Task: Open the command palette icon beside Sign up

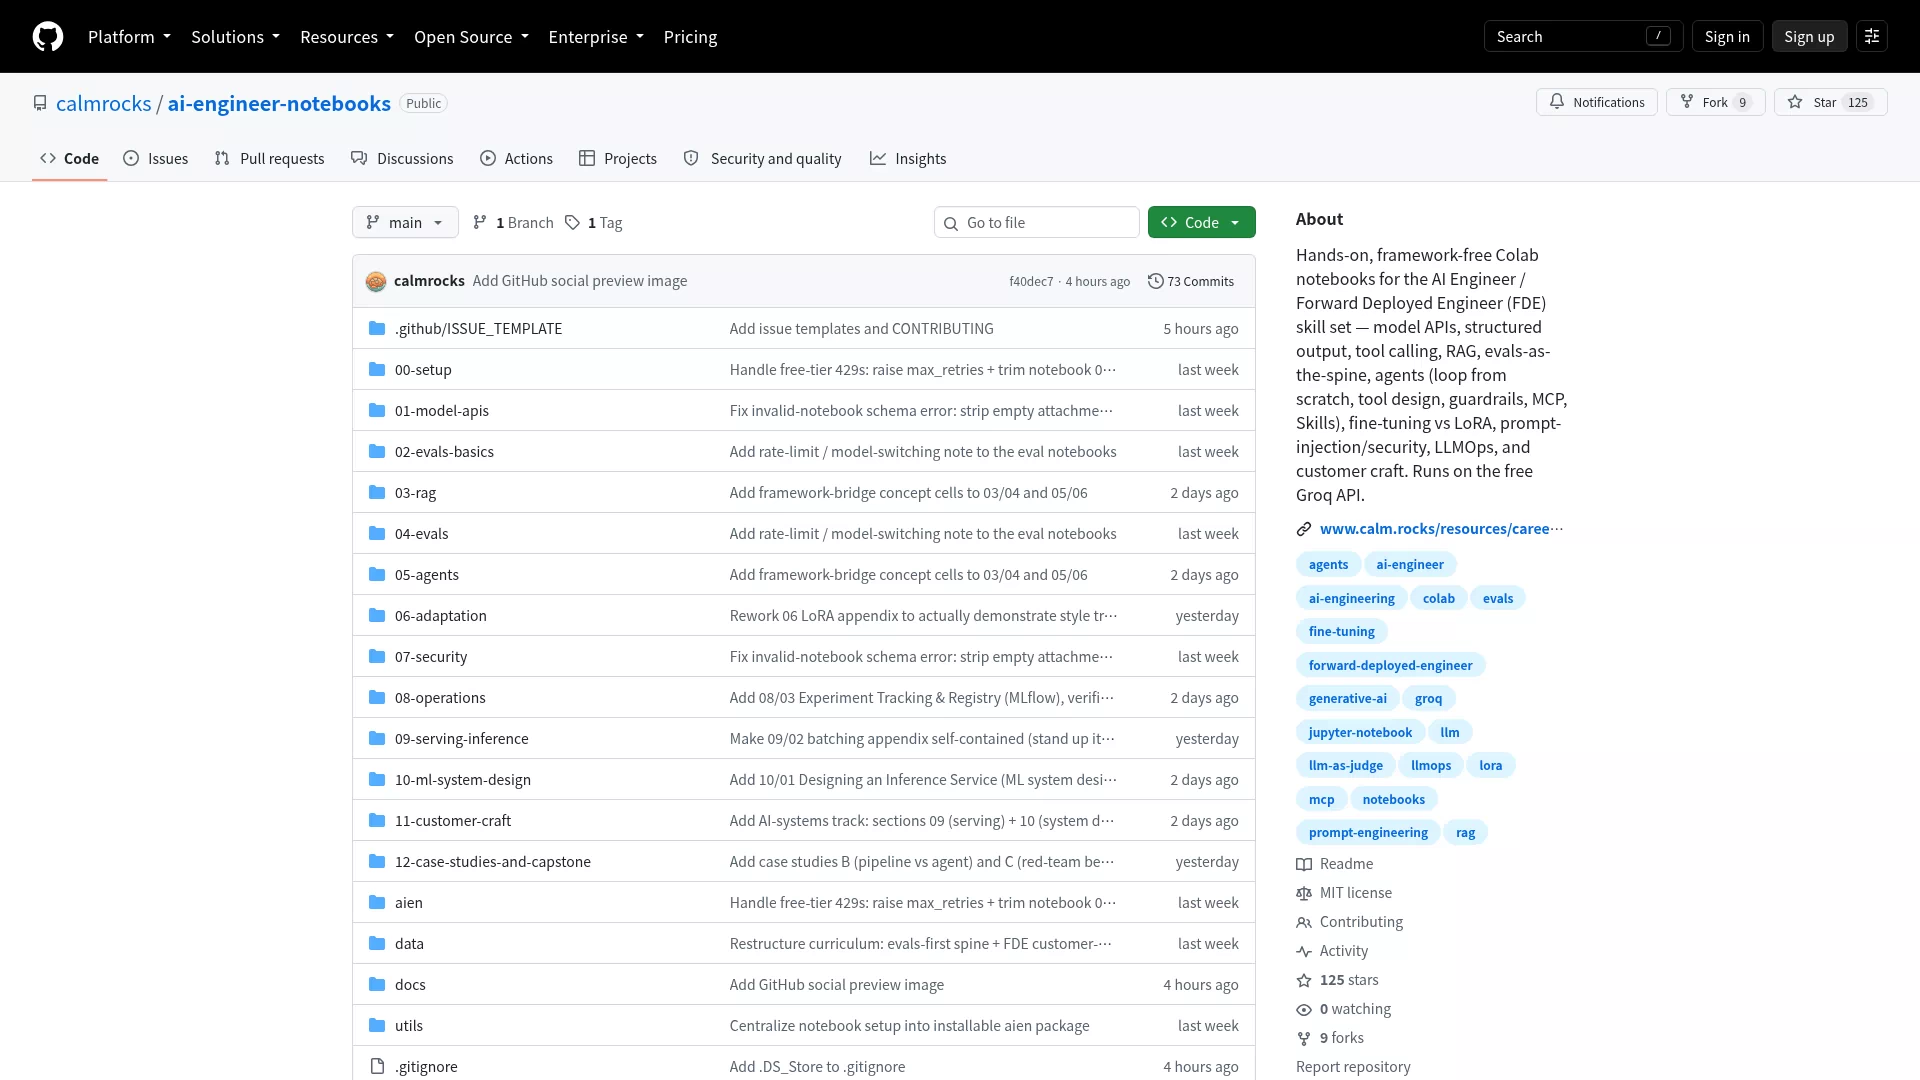Action: coord(1872,37)
